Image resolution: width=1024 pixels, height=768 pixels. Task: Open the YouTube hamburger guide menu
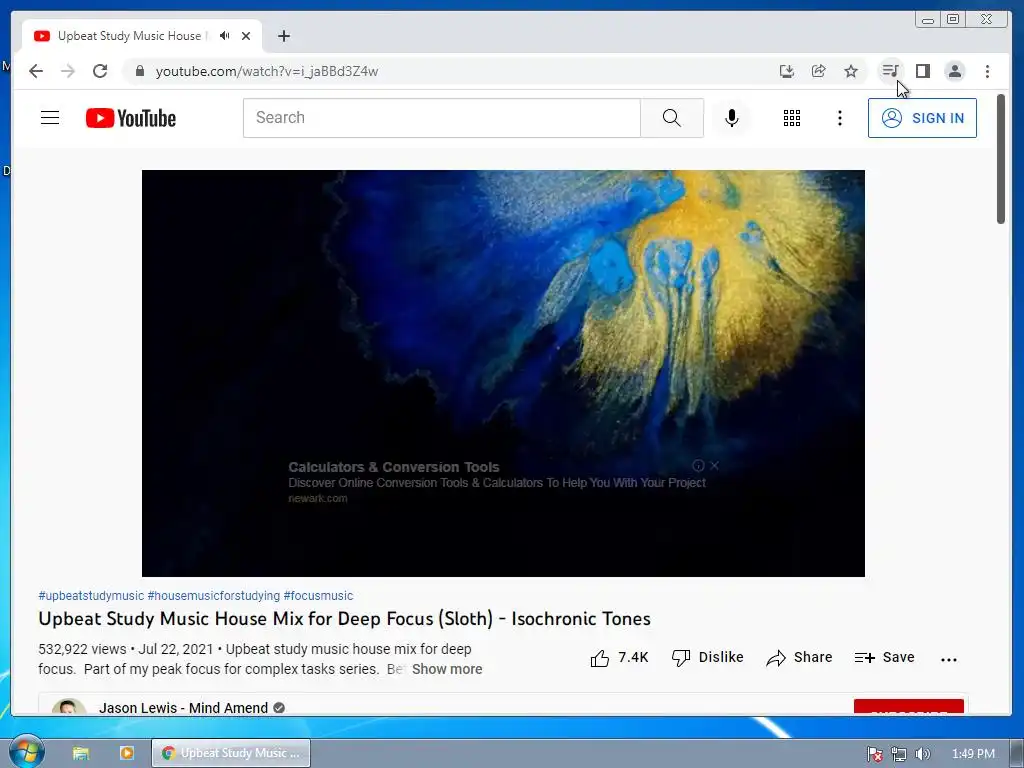tap(50, 118)
